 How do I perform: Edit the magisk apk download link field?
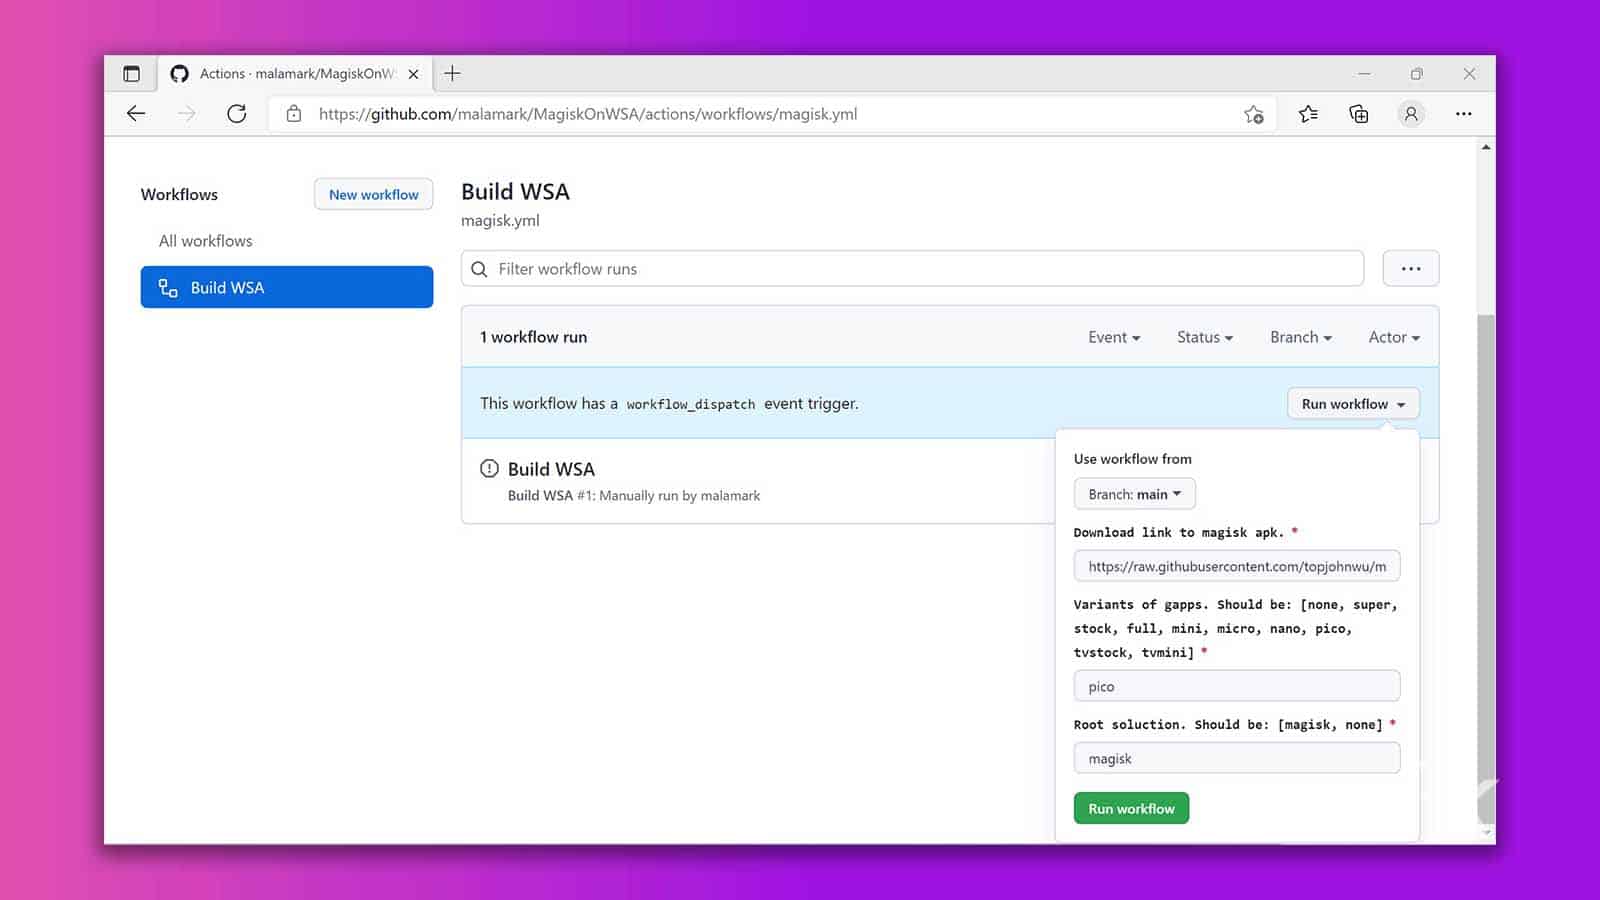coord(1237,566)
